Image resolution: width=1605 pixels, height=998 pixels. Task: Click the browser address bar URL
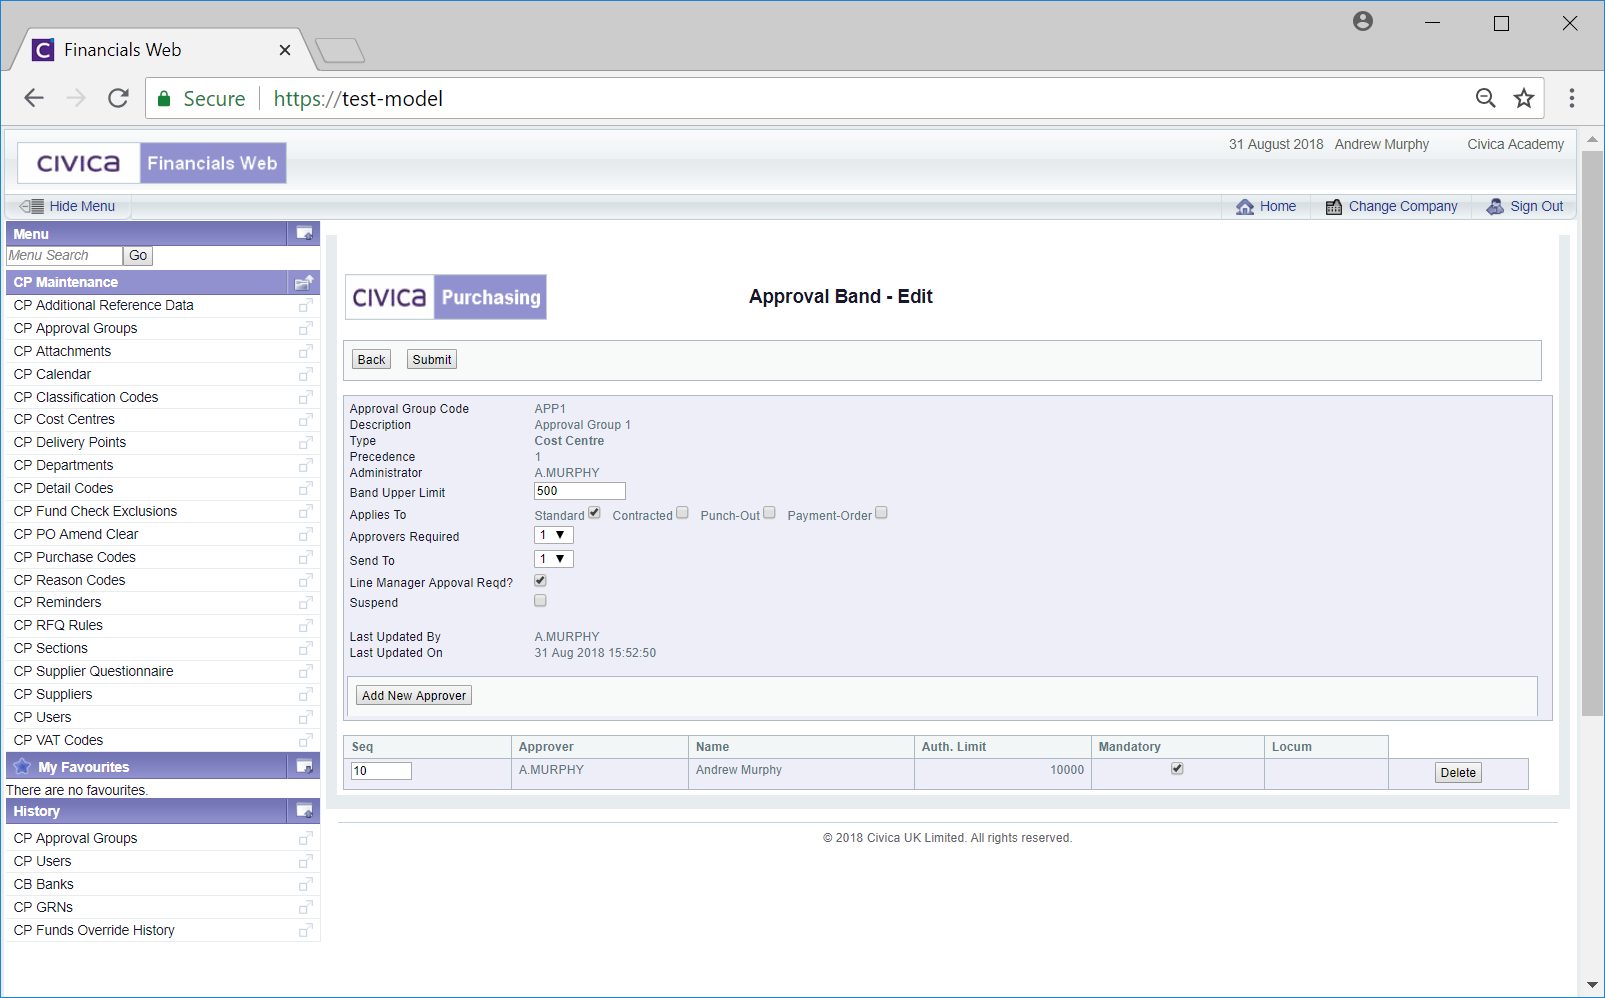[x=358, y=98]
